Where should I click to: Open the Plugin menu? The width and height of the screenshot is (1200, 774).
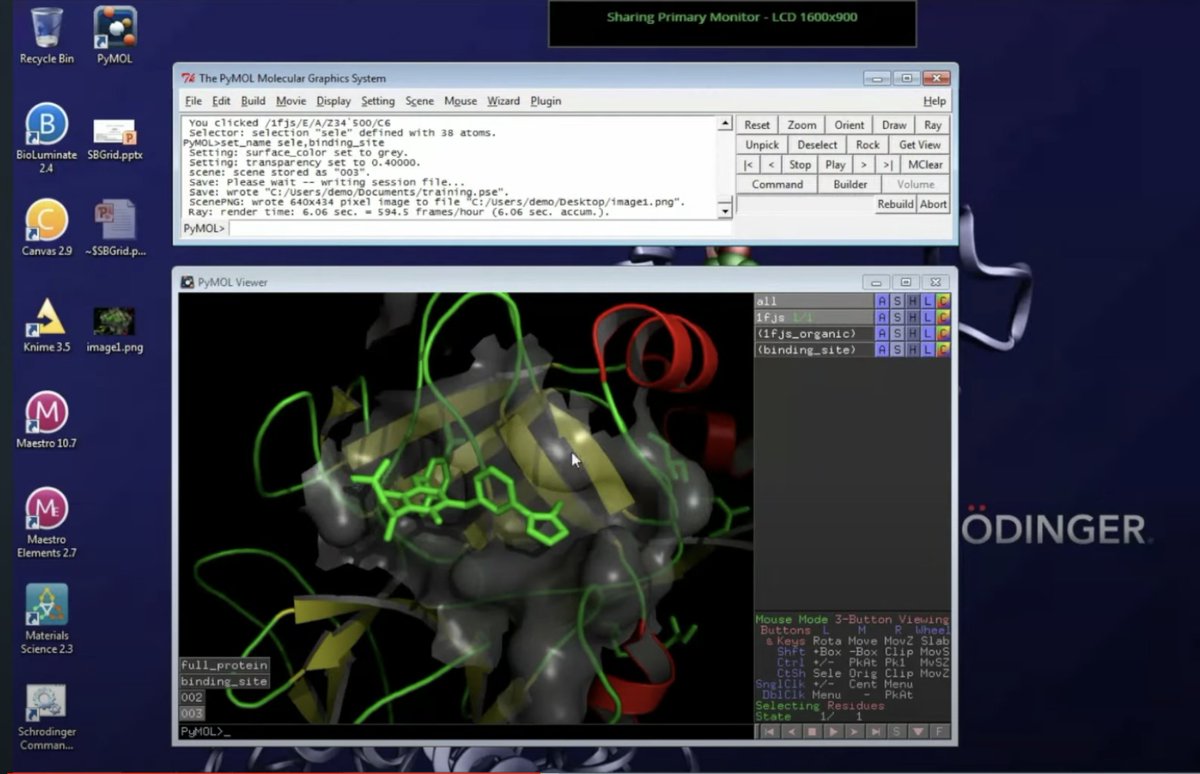546,101
